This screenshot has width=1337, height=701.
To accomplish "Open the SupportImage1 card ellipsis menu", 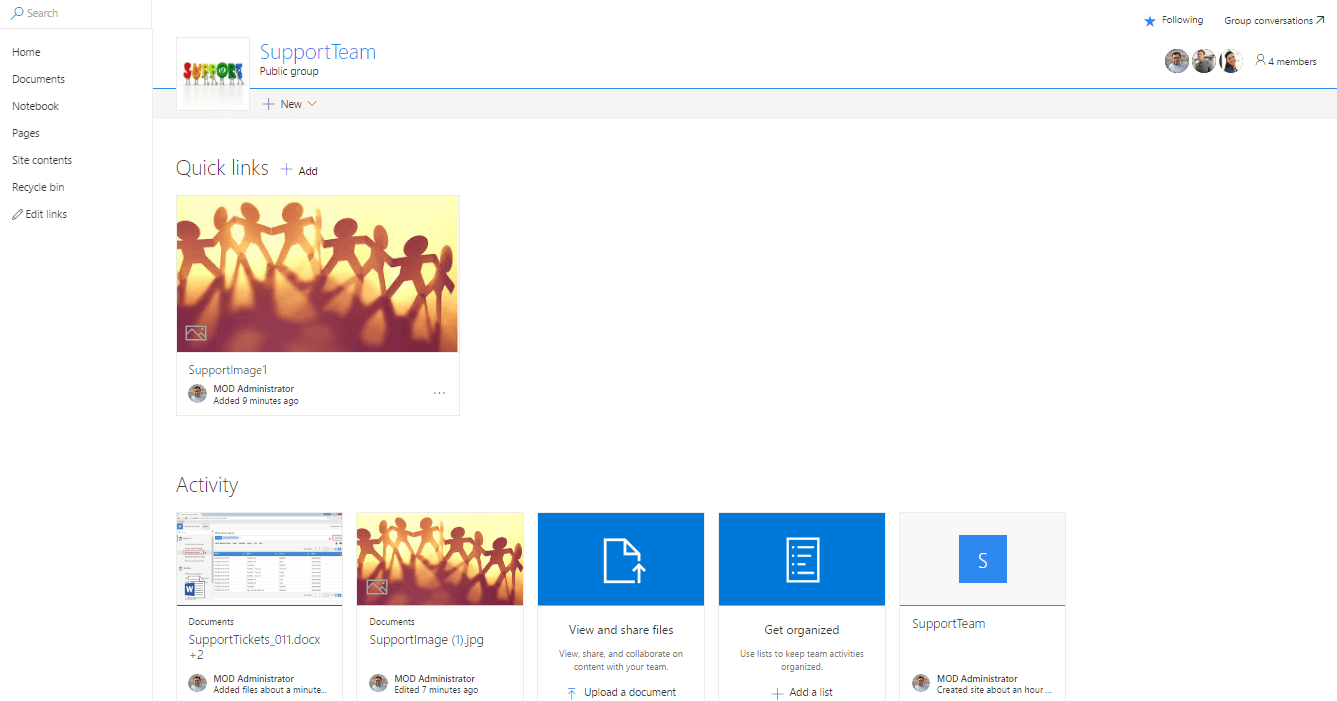I will click(x=439, y=393).
